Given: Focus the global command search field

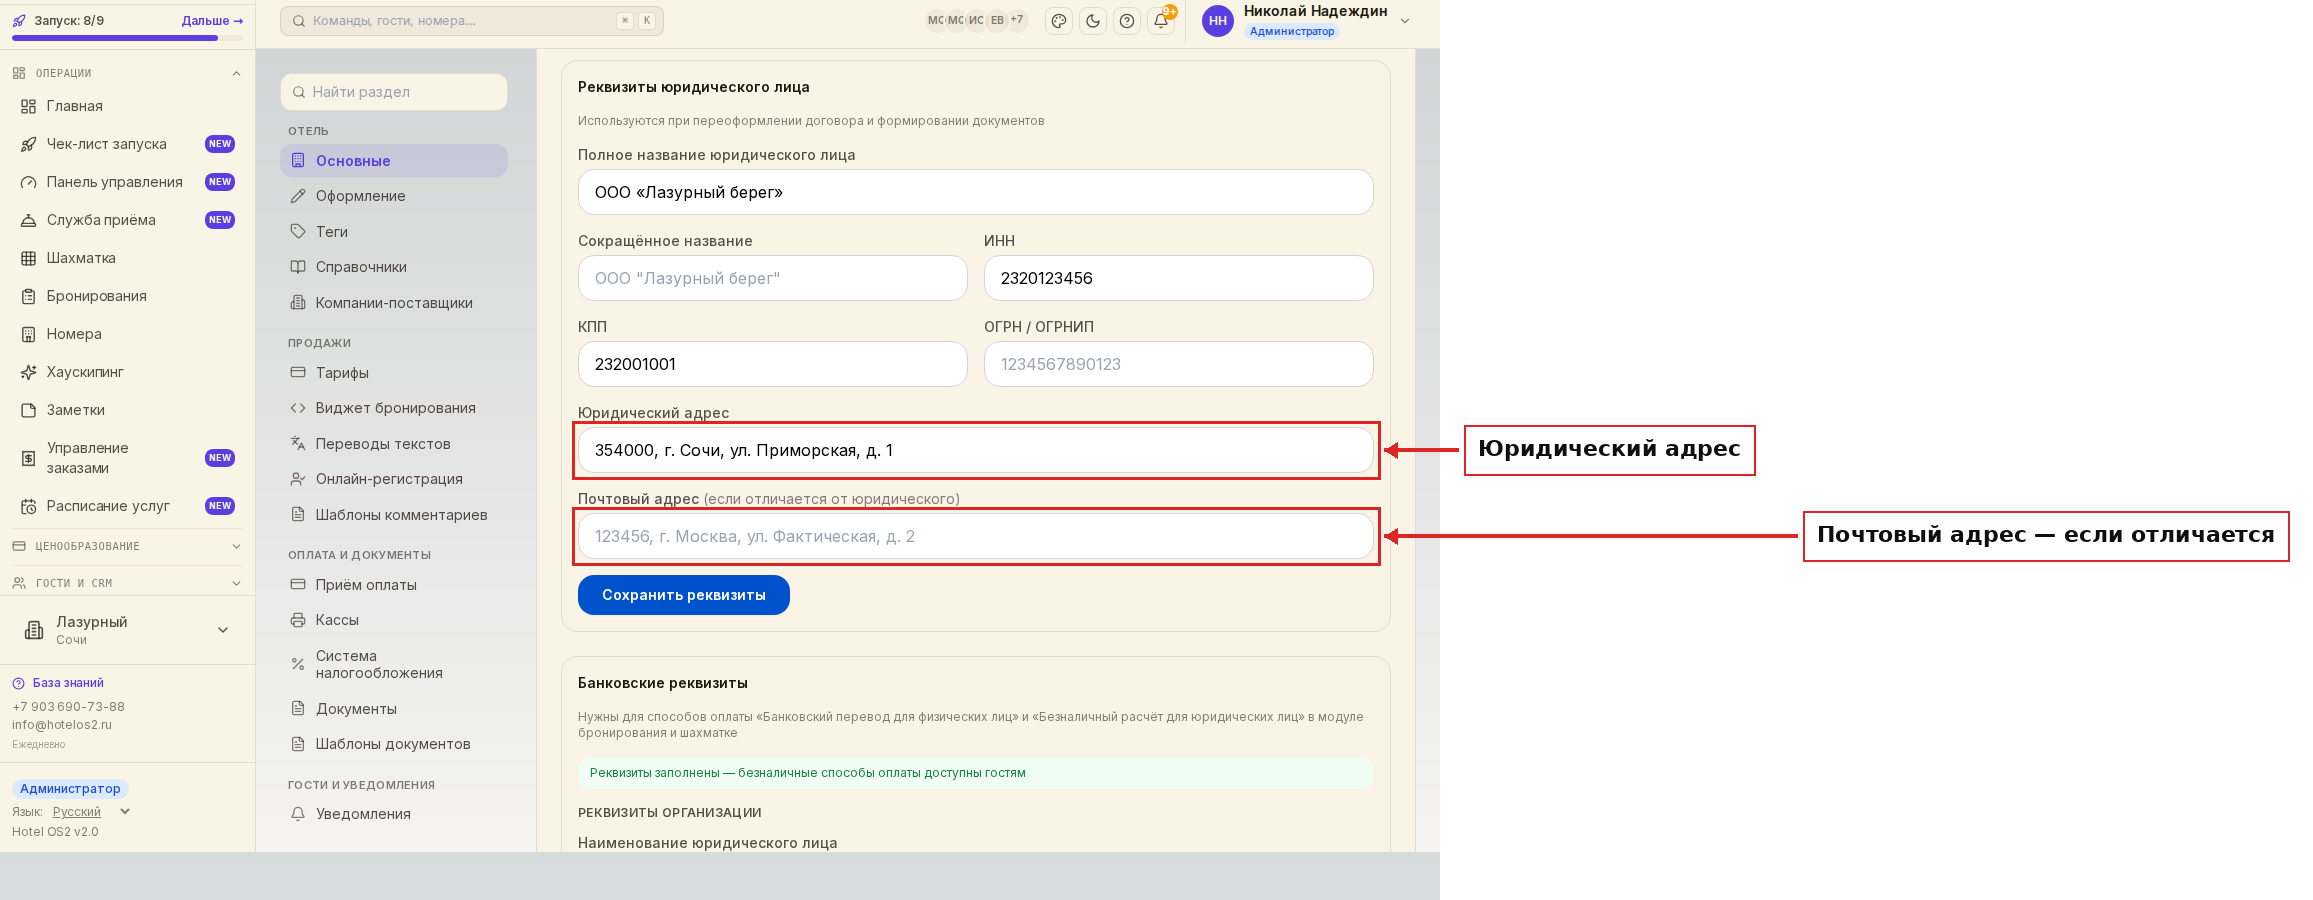Looking at the screenshot, I should coord(472,21).
